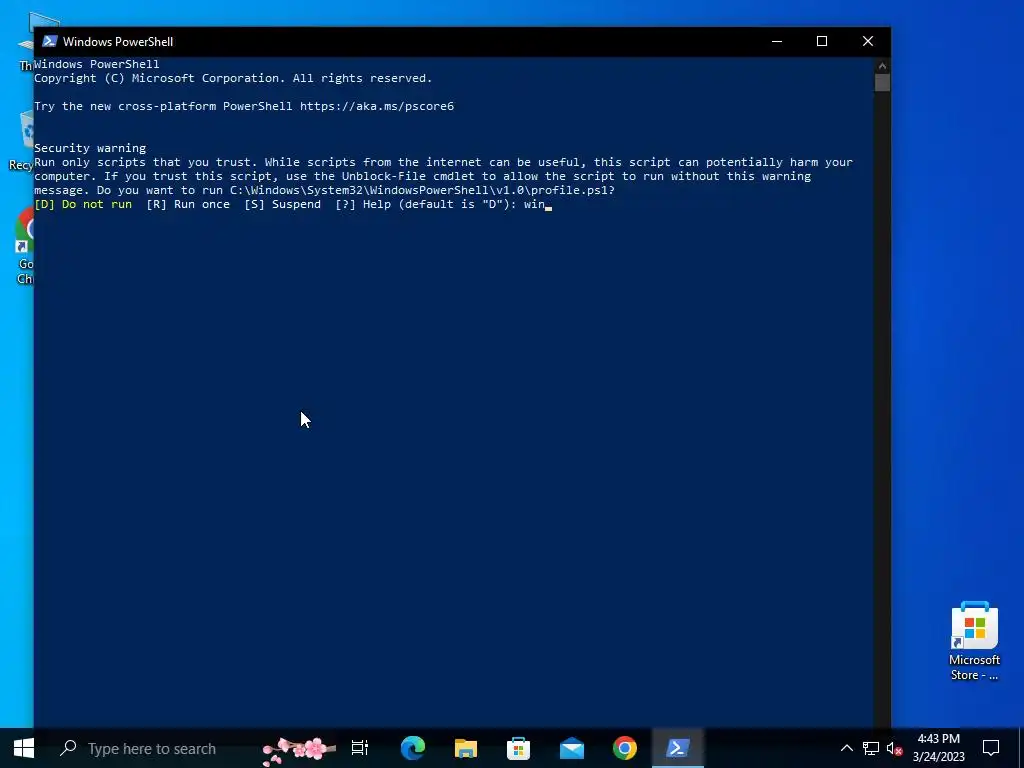
Task: Click the PowerShell scrollbar up arrow
Action: coord(882,65)
